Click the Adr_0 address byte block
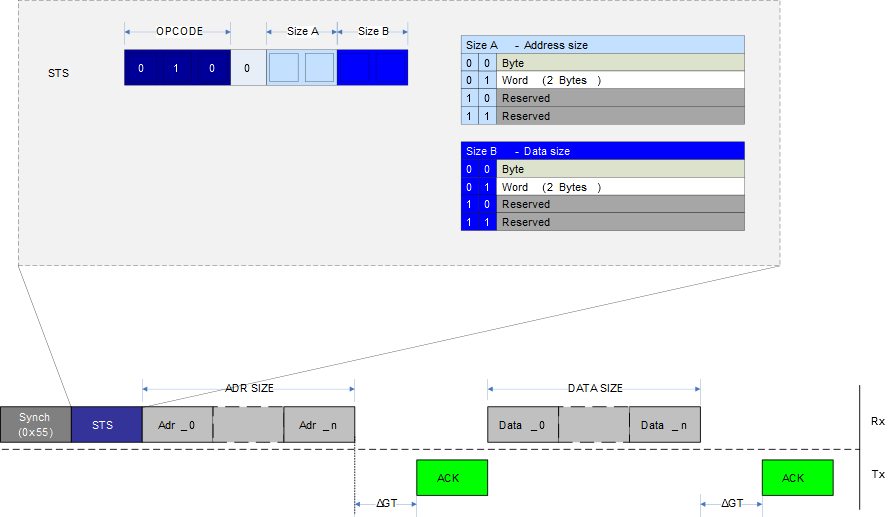The height and width of the screenshot is (517, 890). coord(177,424)
